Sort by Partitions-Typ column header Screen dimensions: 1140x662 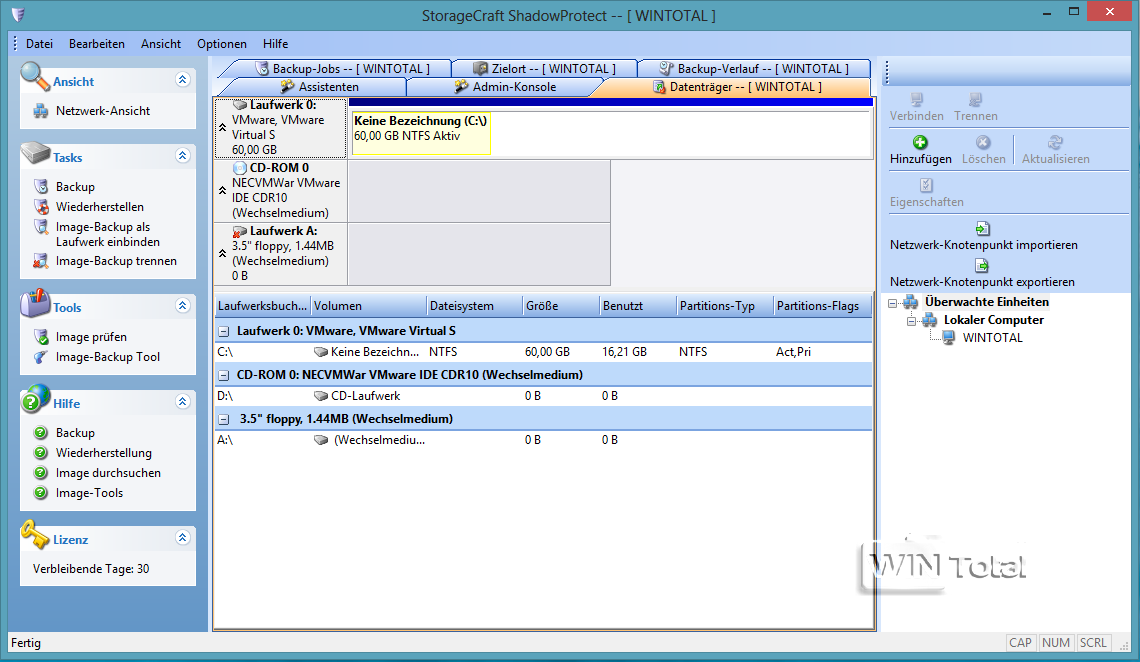point(725,306)
